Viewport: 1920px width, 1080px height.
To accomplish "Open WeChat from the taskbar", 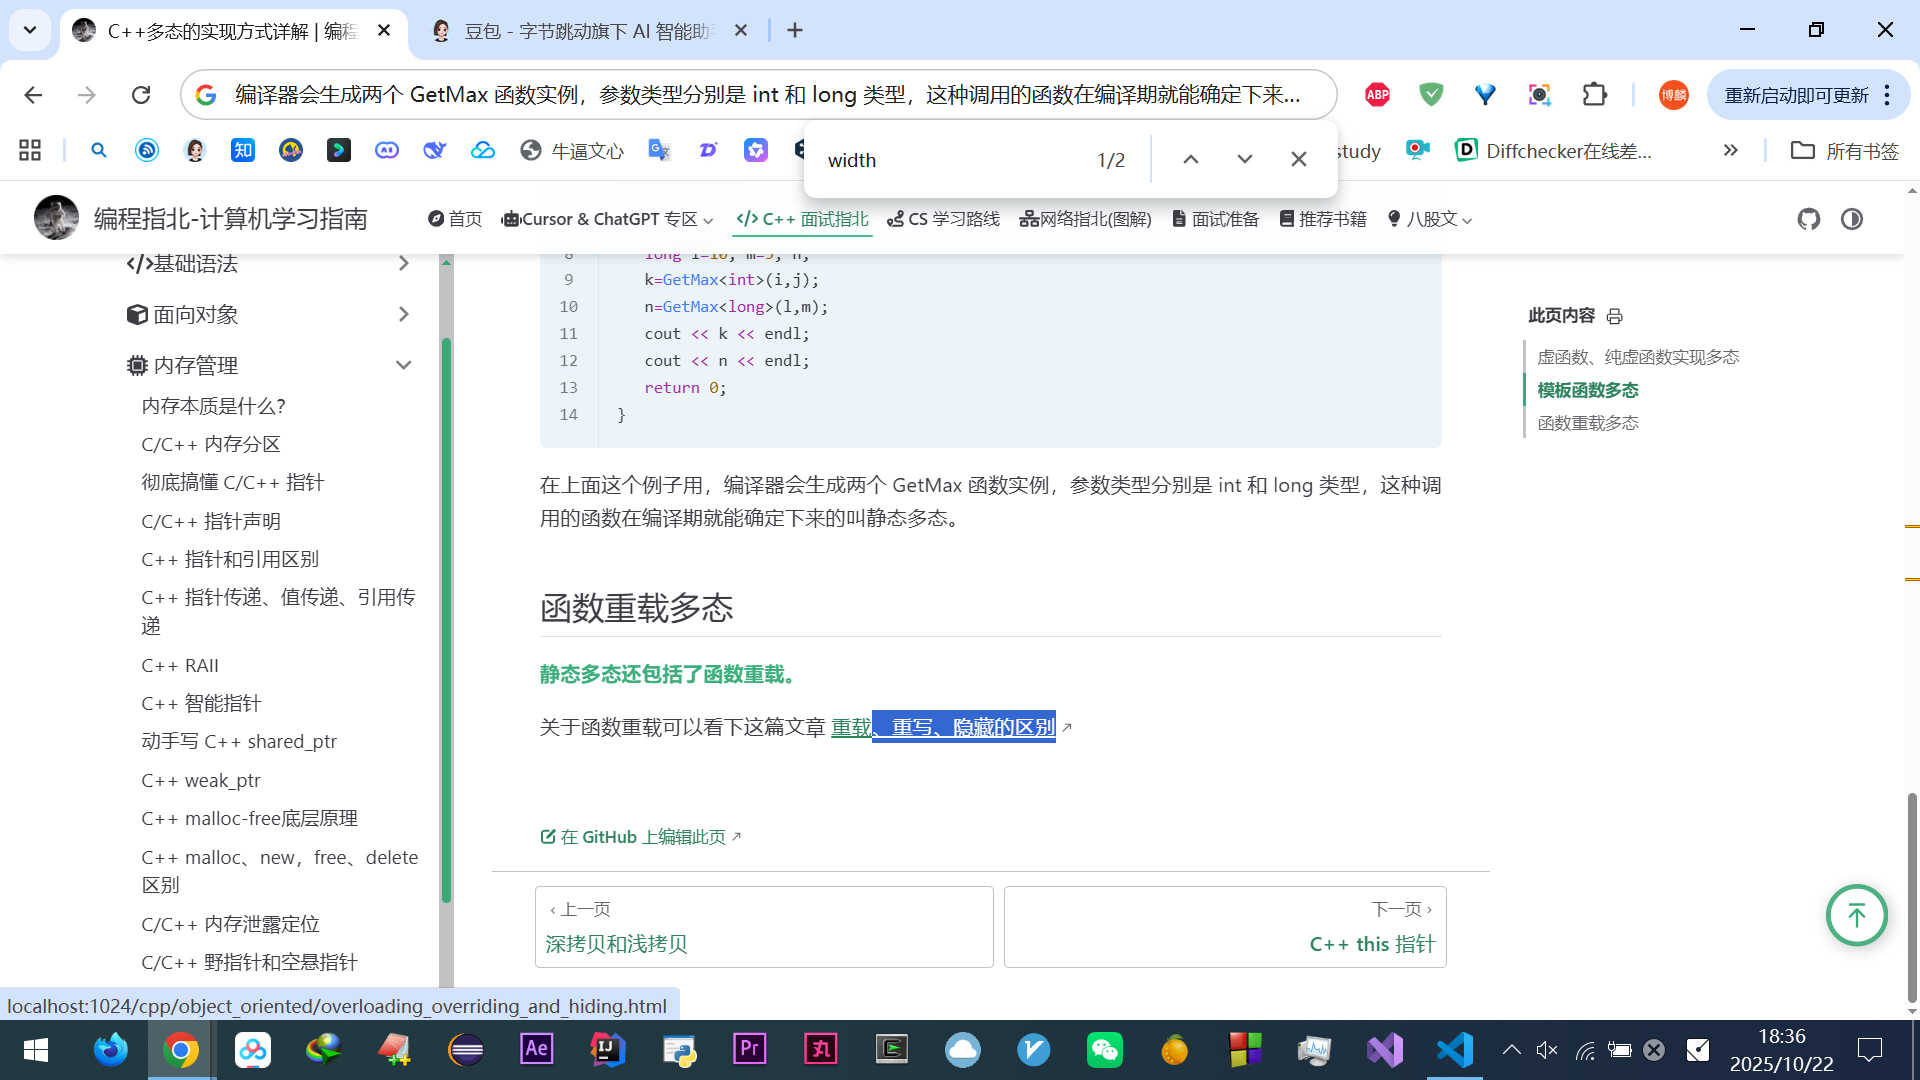I will point(1104,1050).
